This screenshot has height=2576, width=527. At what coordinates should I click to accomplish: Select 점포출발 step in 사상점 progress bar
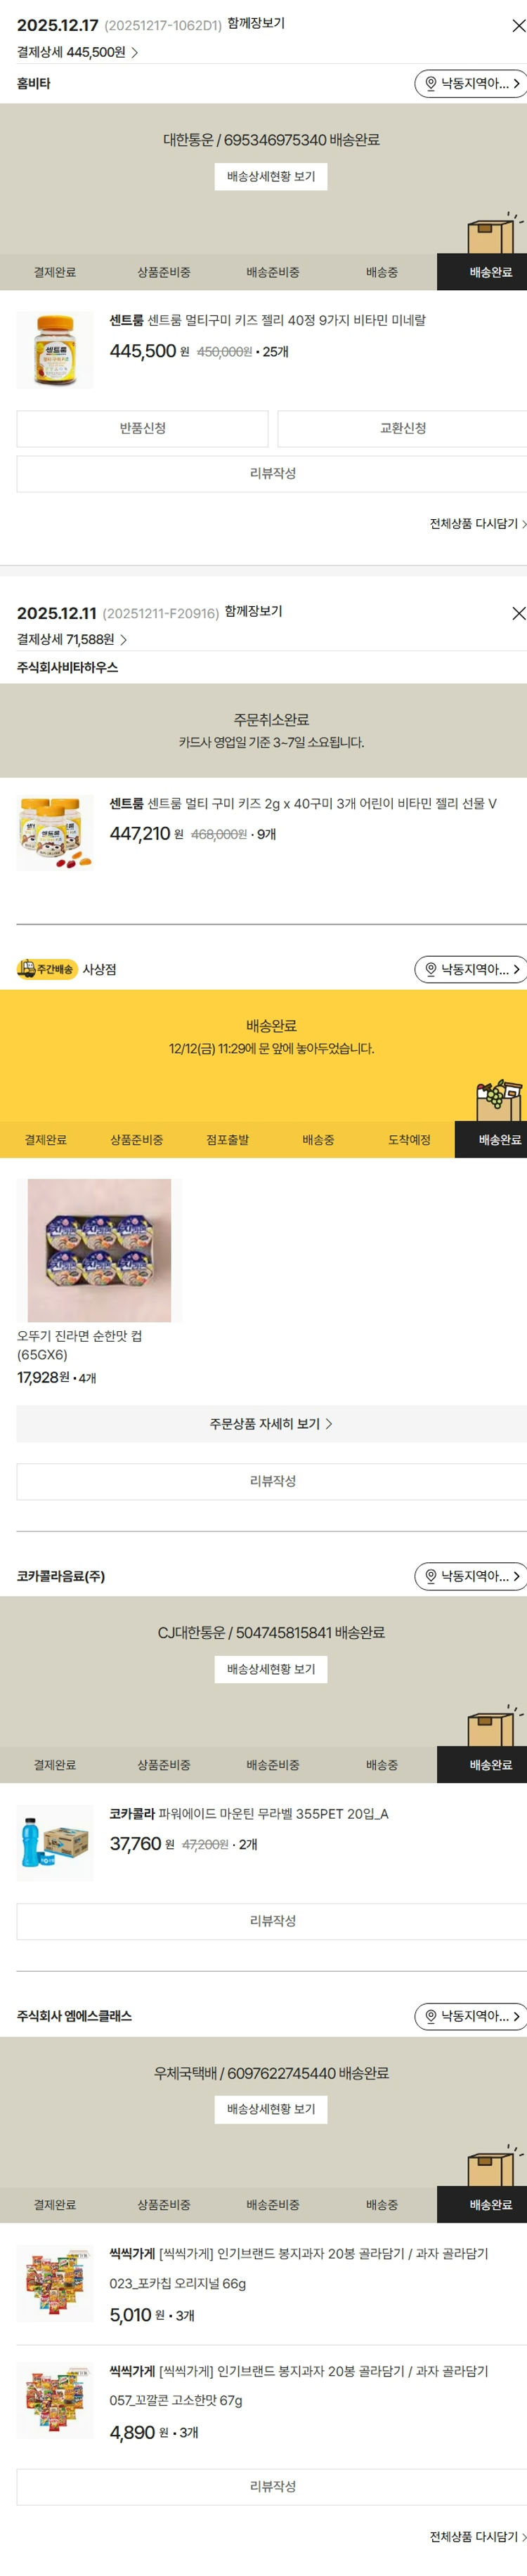pyautogui.click(x=228, y=1140)
